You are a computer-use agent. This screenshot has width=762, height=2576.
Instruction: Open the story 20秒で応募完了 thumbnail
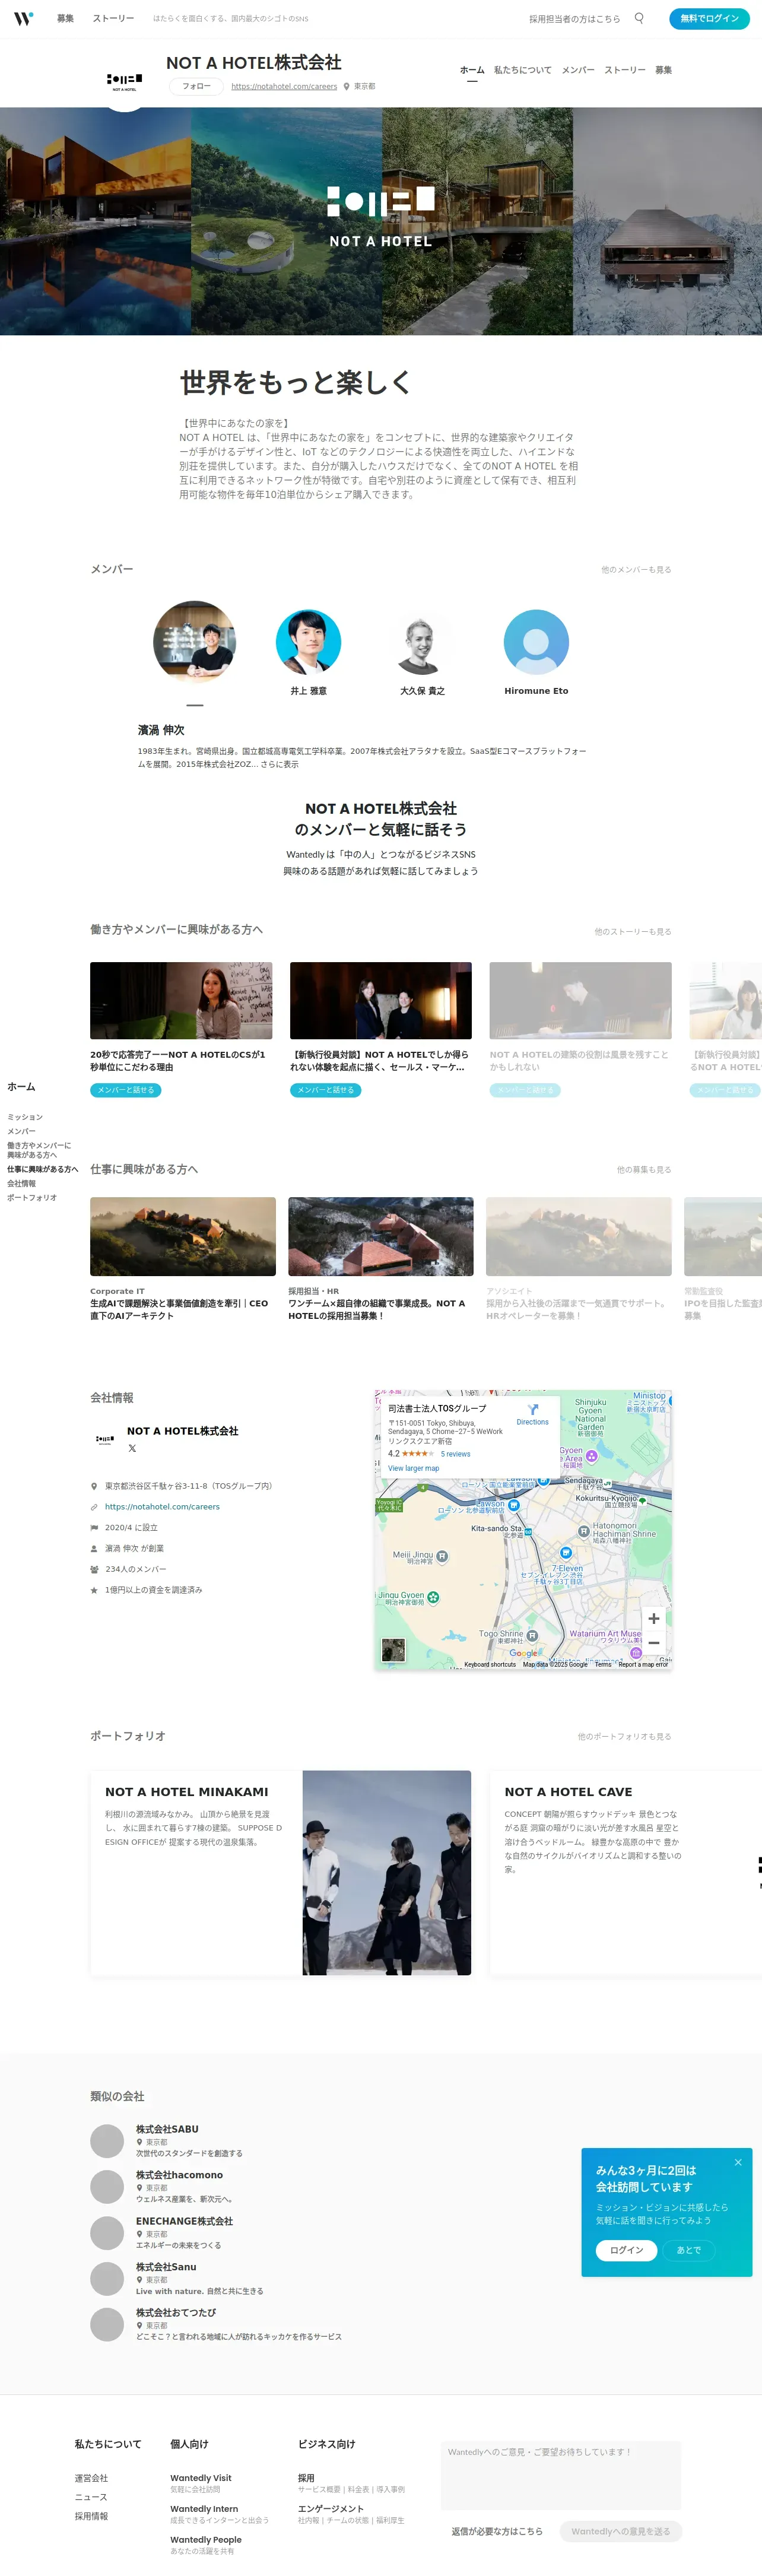click(181, 1000)
